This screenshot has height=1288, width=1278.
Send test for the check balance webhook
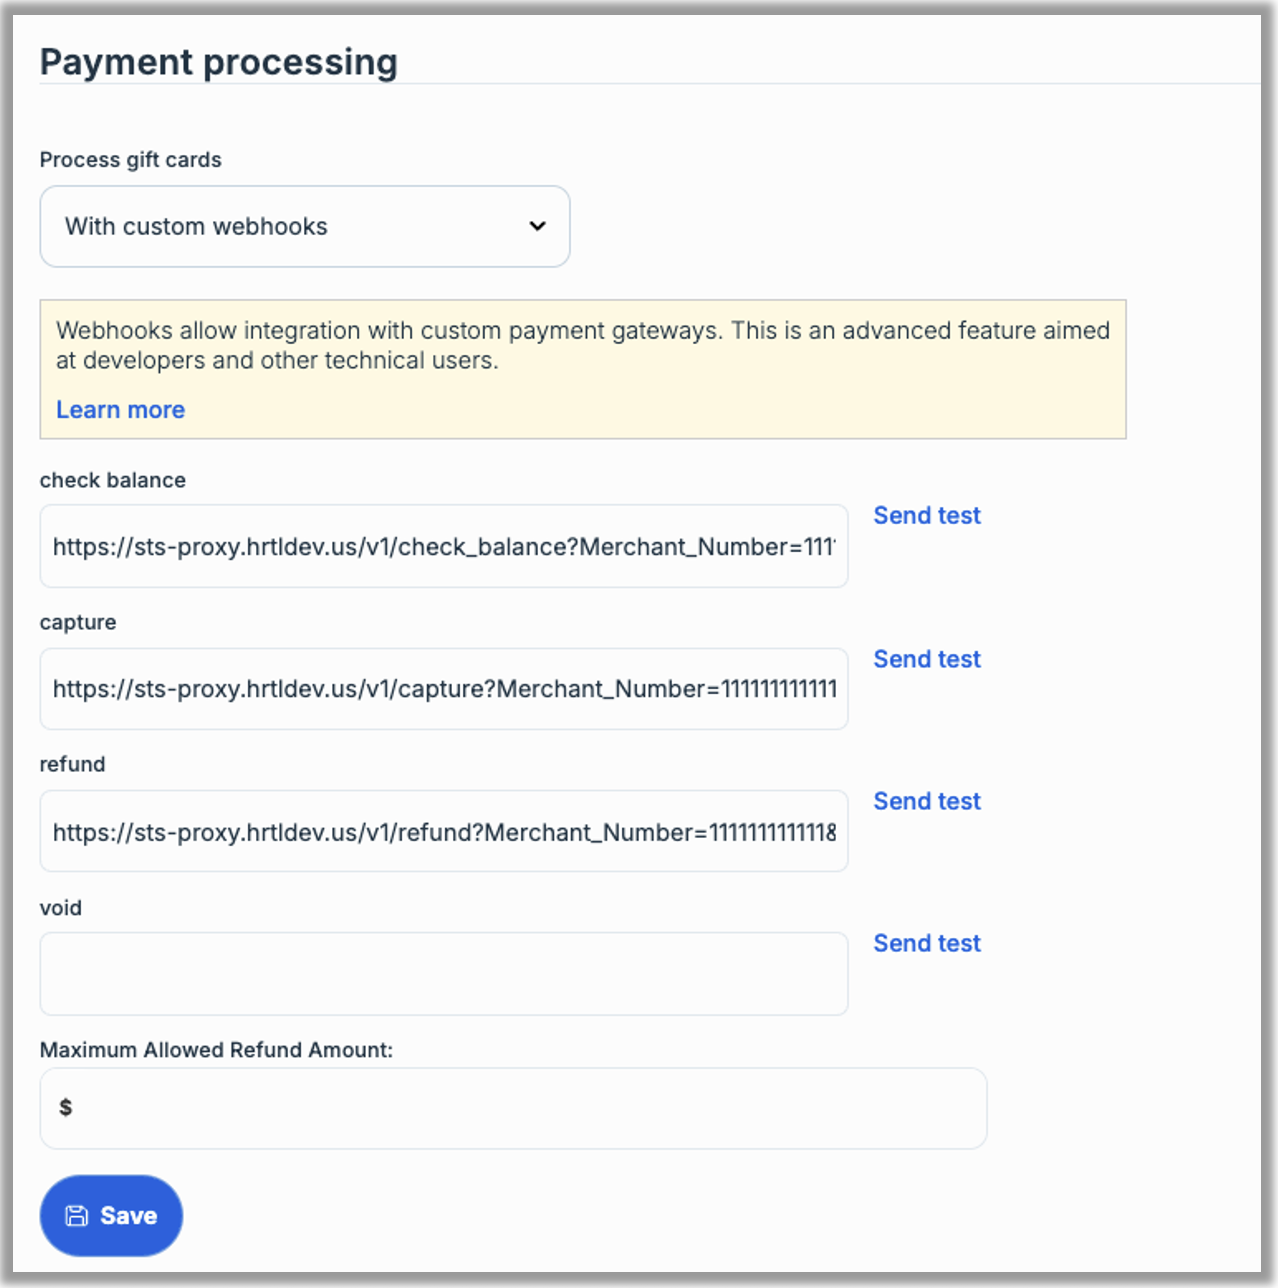(x=926, y=516)
